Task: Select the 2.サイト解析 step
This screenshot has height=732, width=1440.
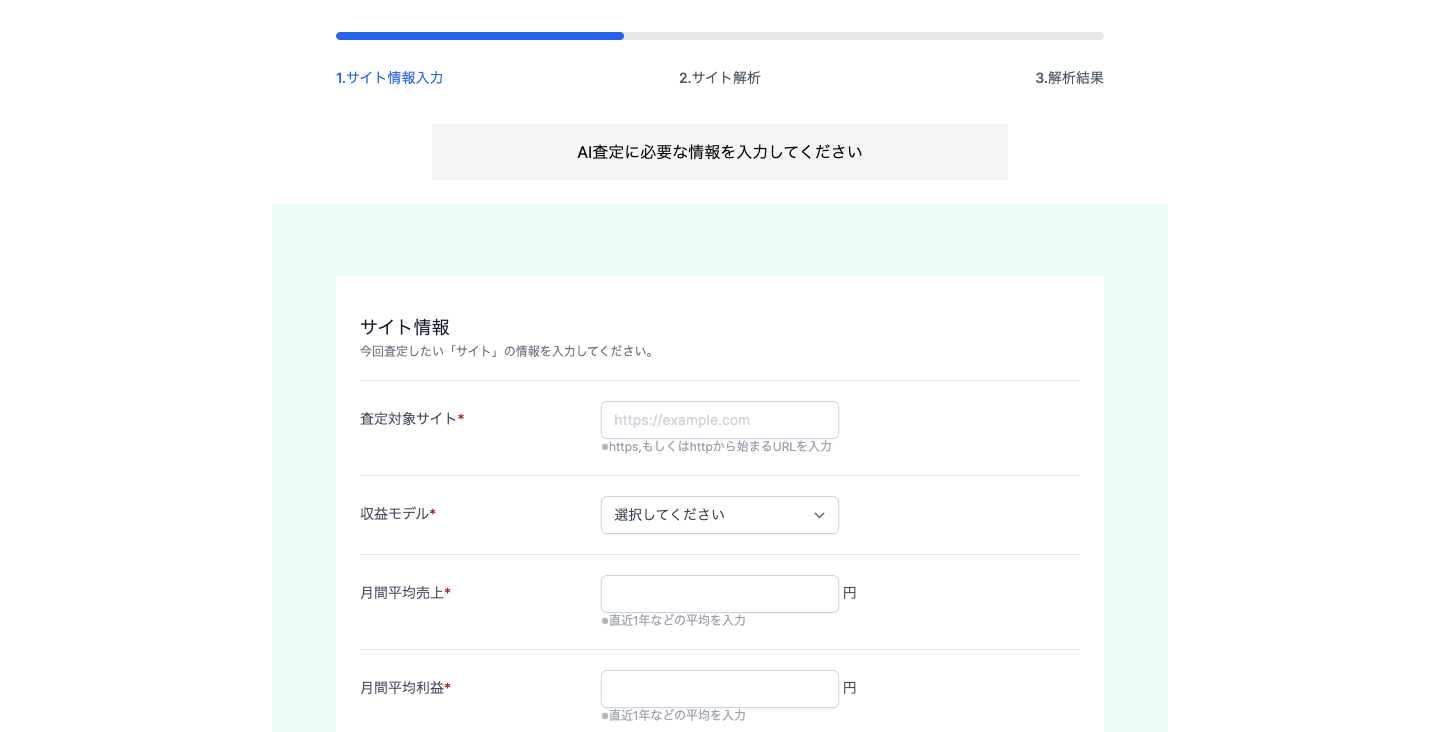Action: [x=719, y=78]
